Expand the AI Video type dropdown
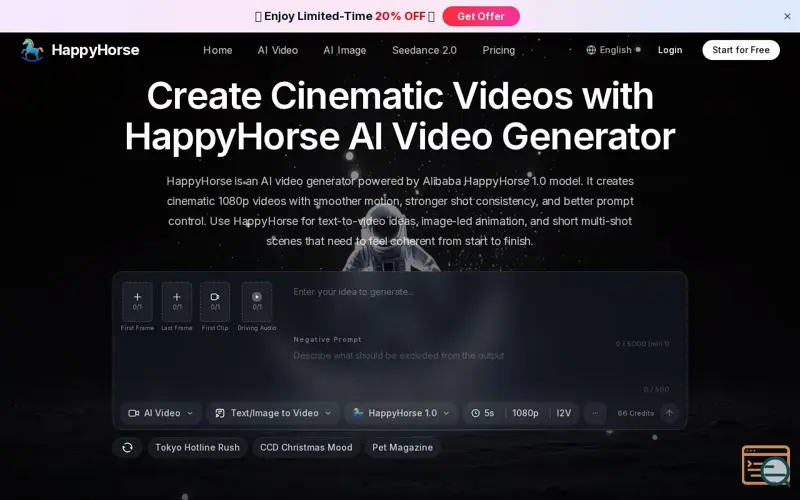Viewport: 800px width, 500px height. click(x=161, y=413)
